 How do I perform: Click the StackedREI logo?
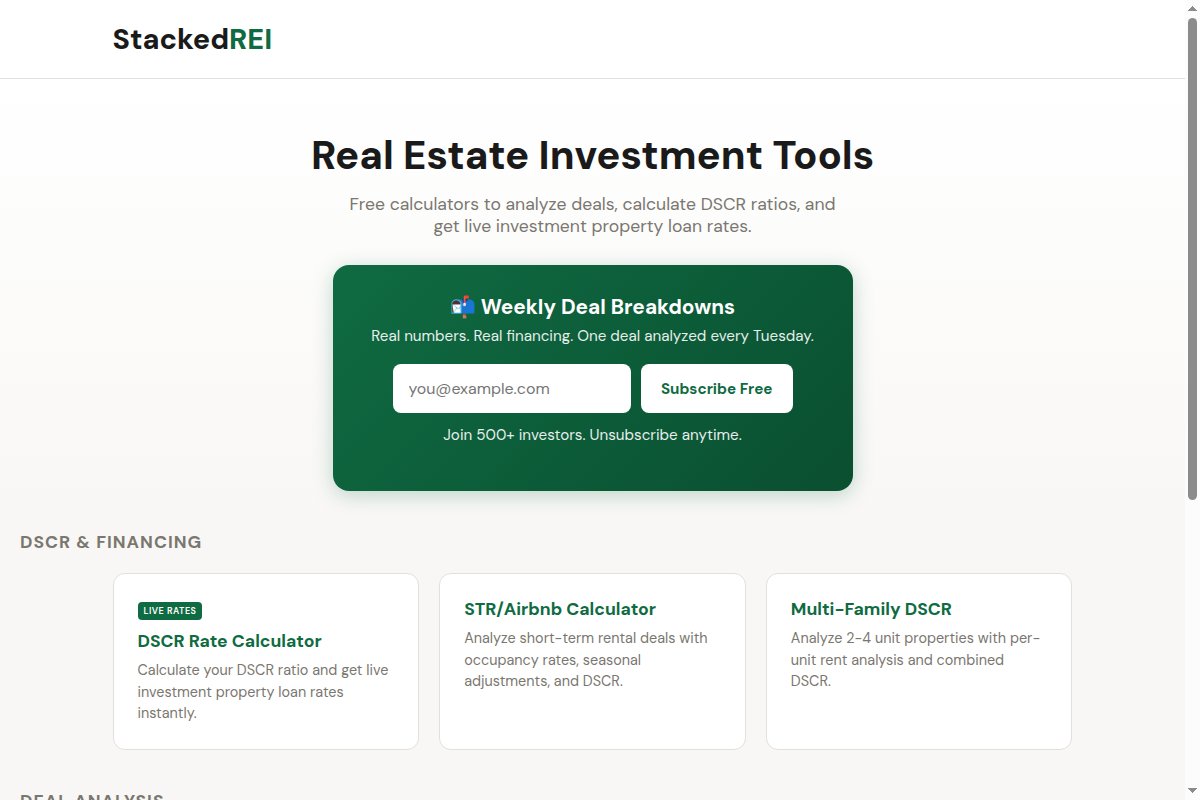pyautogui.click(x=192, y=39)
